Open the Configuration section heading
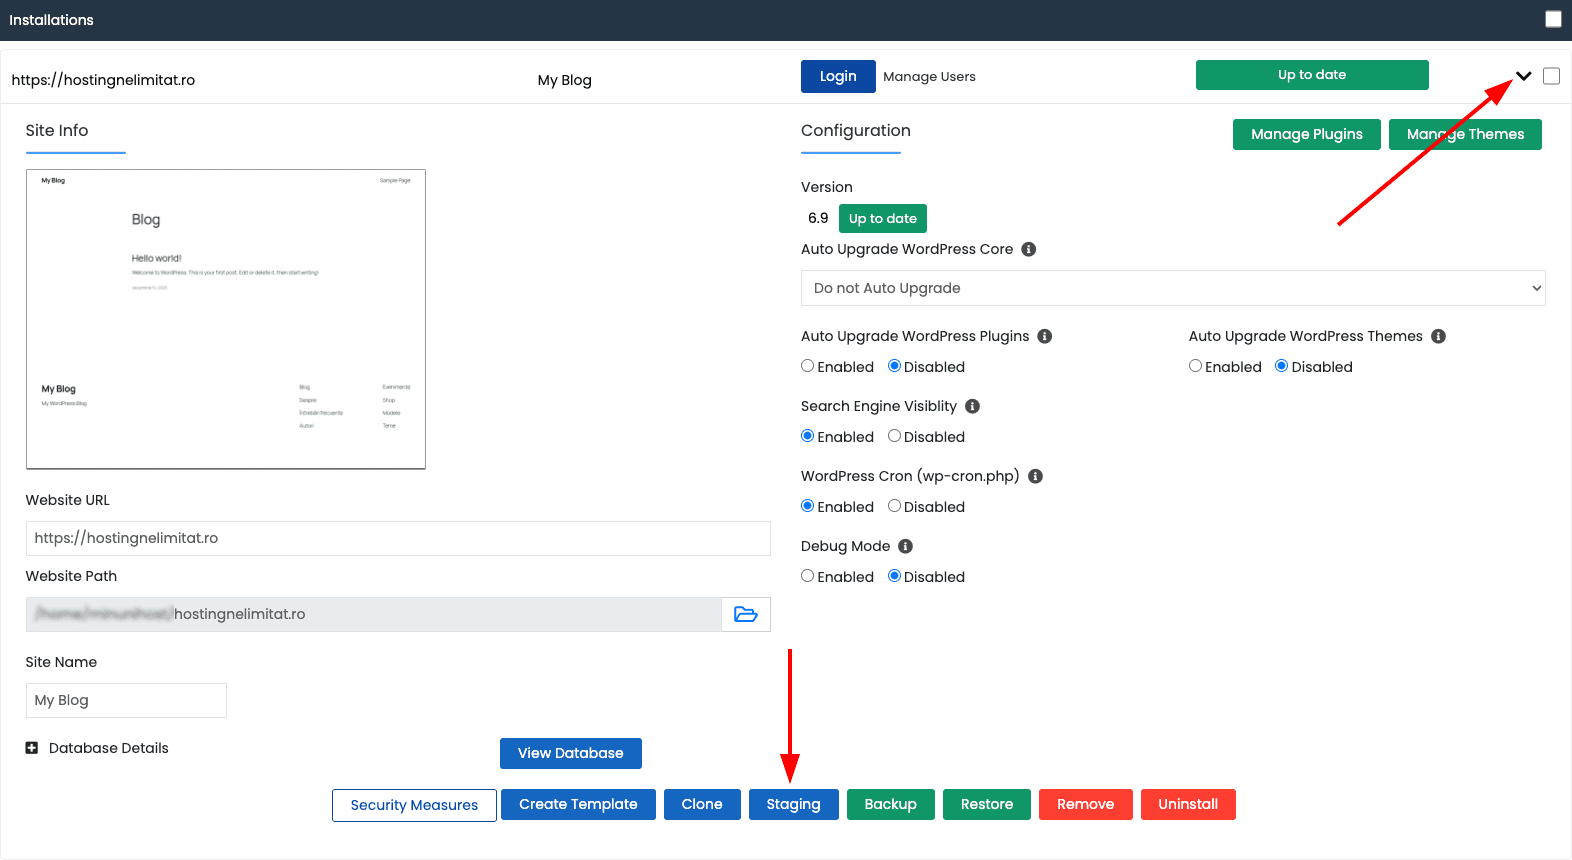The width and height of the screenshot is (1572, 860). (855, 131)
